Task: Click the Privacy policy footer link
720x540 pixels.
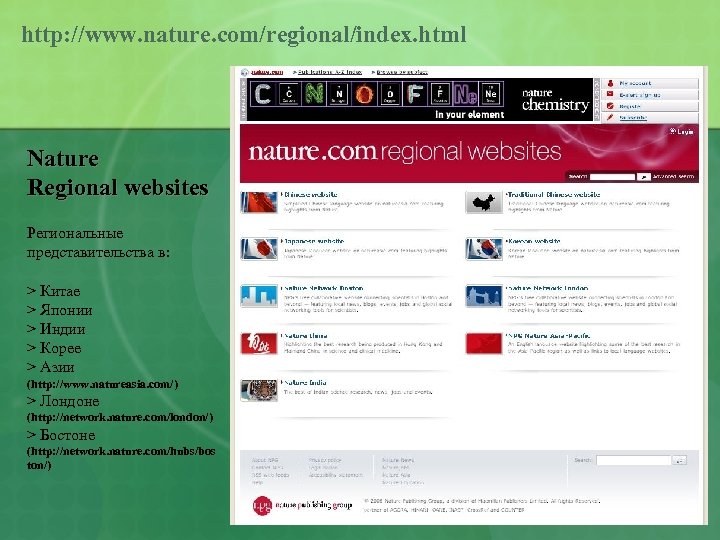Action: click(325, 460)
